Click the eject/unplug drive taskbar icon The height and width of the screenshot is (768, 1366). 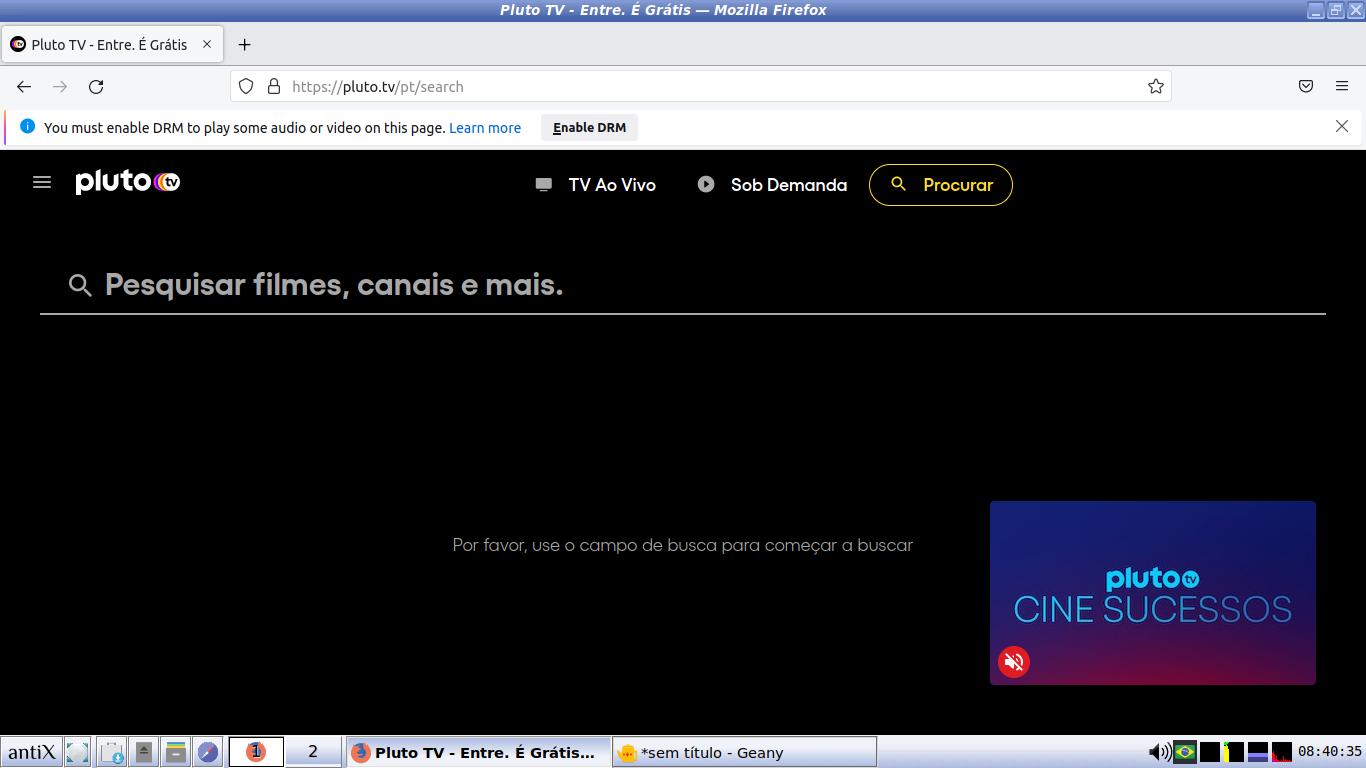(x=144, y=752)
